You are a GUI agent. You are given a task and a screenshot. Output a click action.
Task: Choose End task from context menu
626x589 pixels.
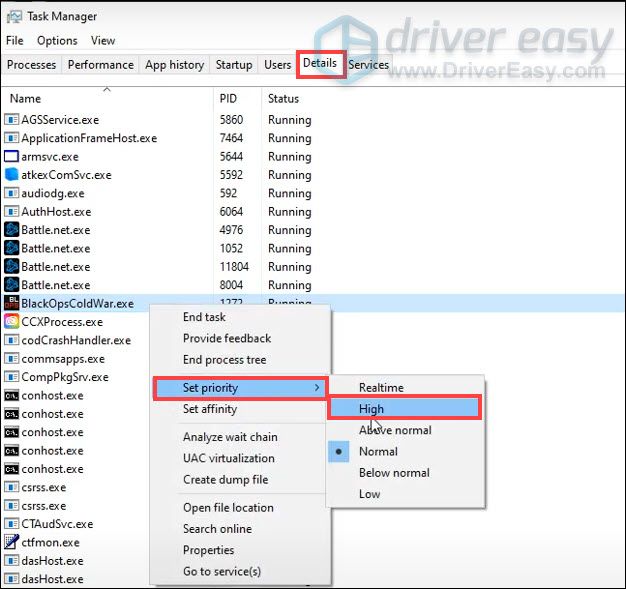tap(204, 317)
